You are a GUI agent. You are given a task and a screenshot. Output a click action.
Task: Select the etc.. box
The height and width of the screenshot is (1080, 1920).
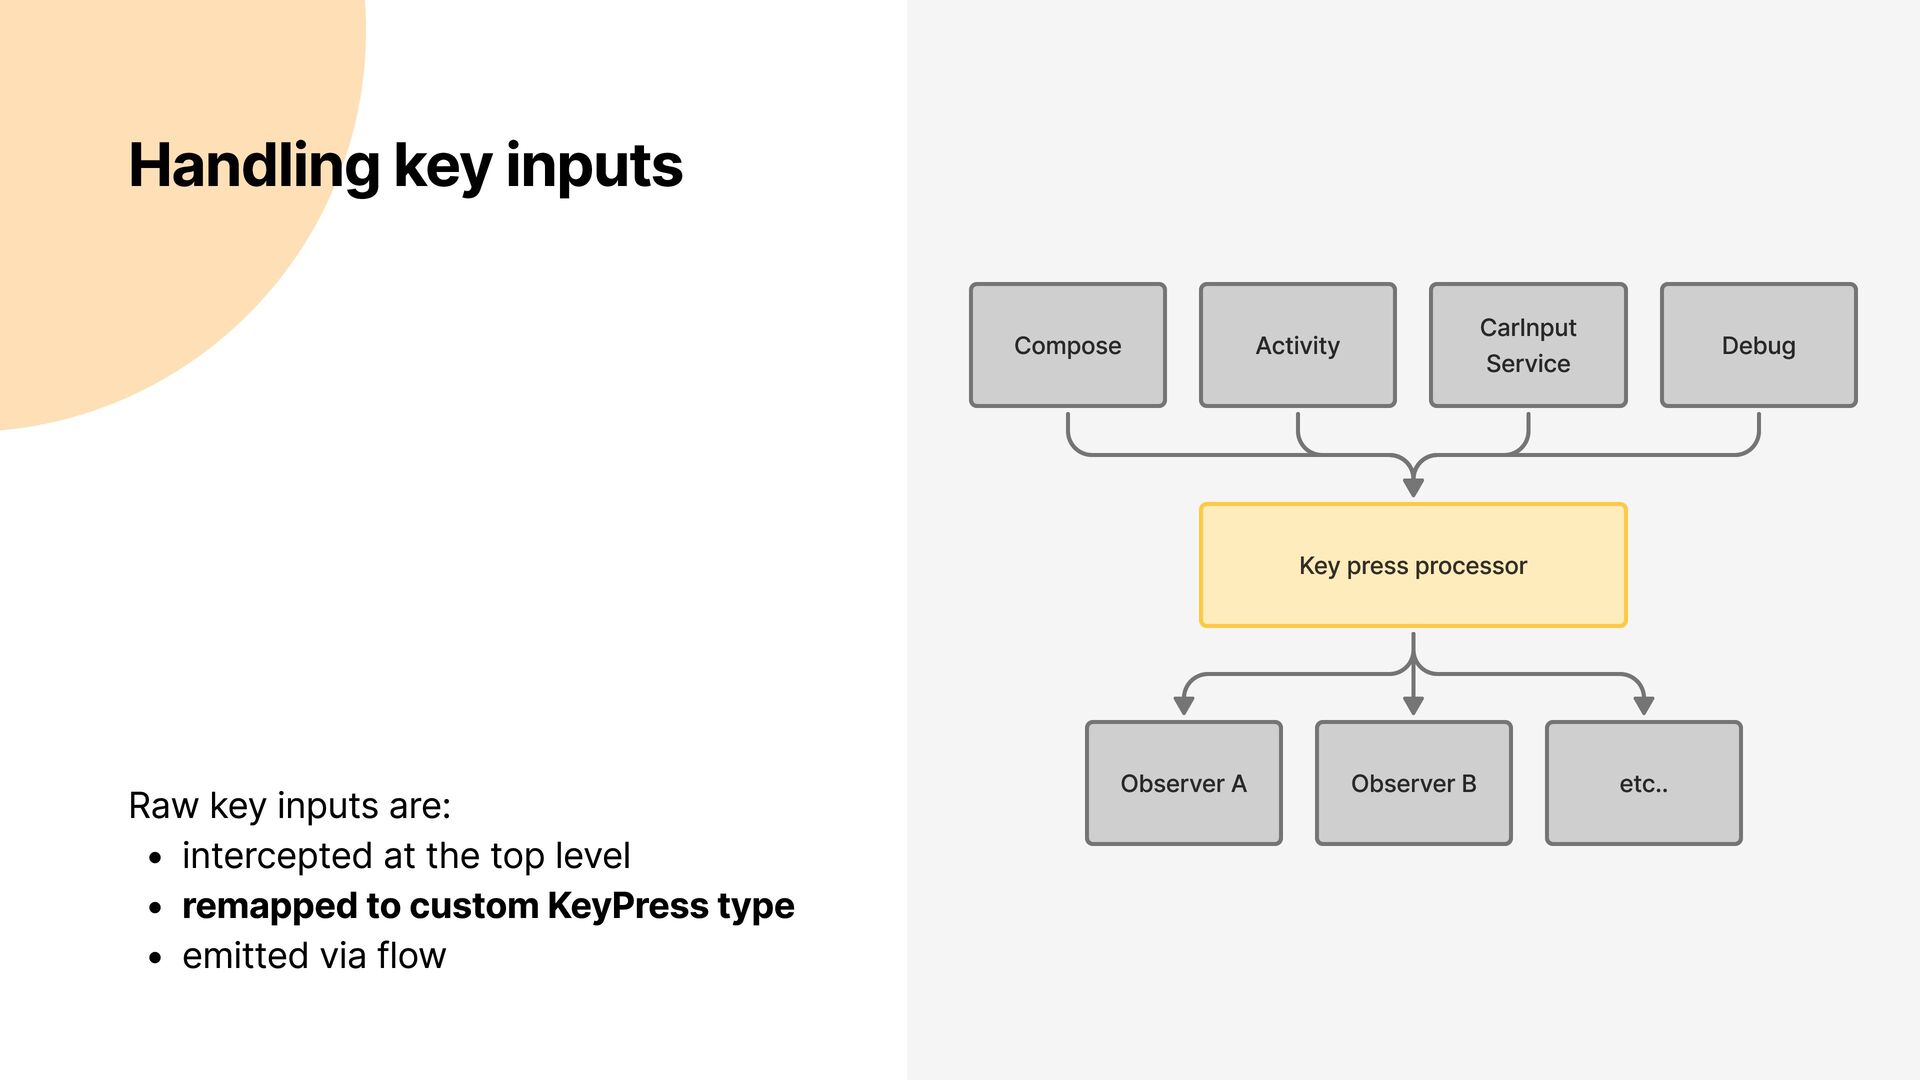[1643, 783]
